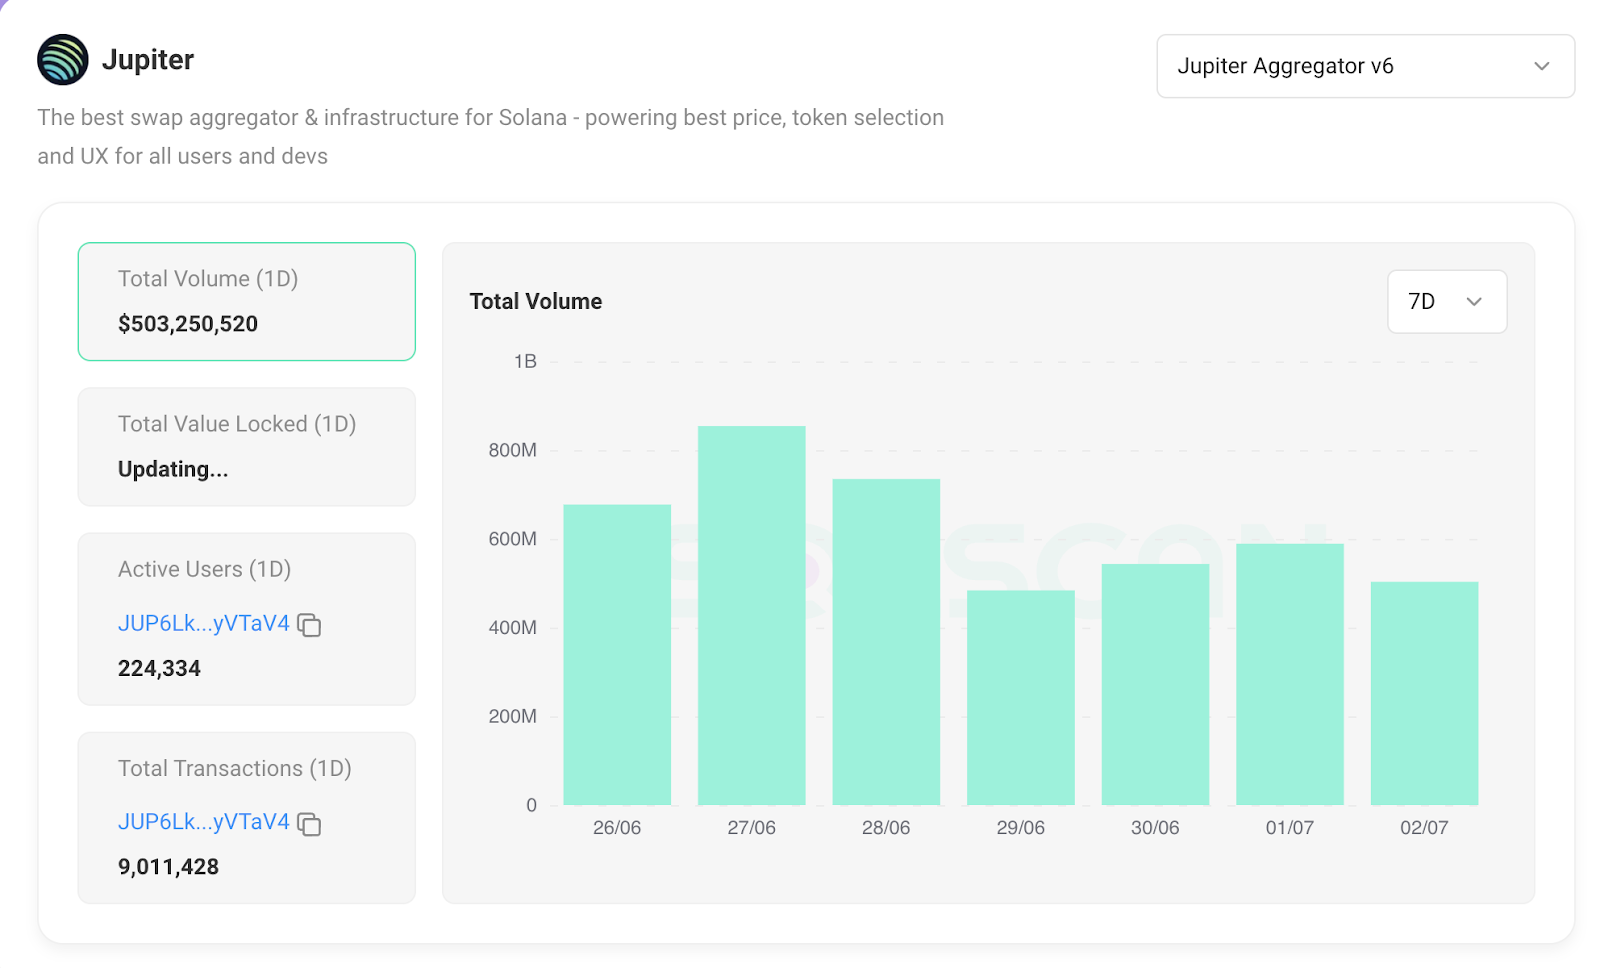The image size is (1600, 968).
Task: Click the 200M y-axis label
Action: pyautogui.click(x=512, y=716)
